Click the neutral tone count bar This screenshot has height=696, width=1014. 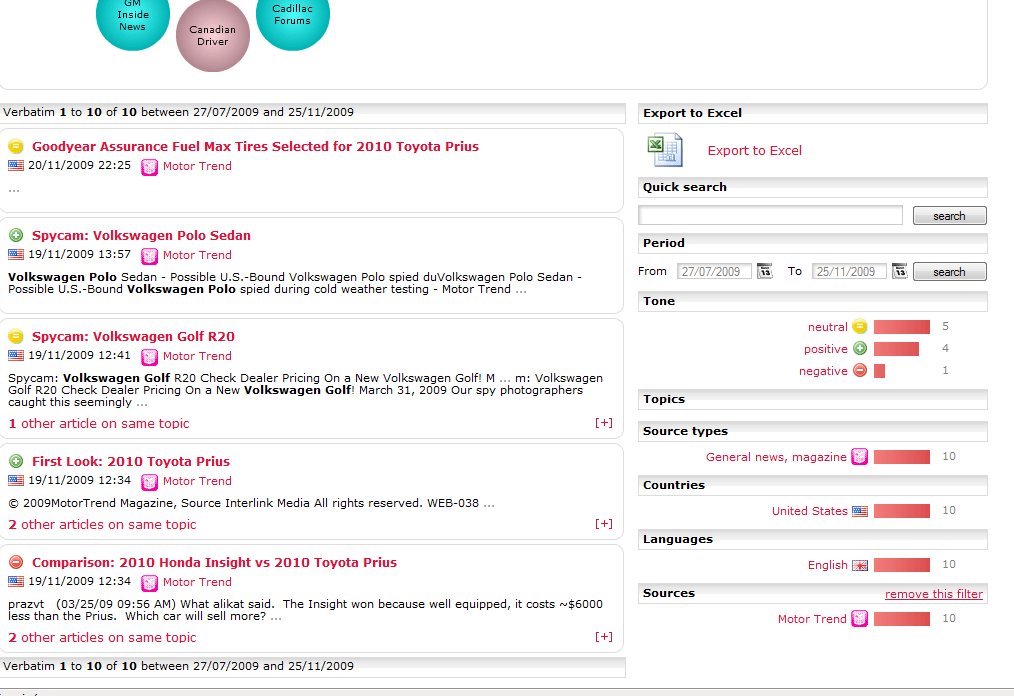[x=902, y=327]
